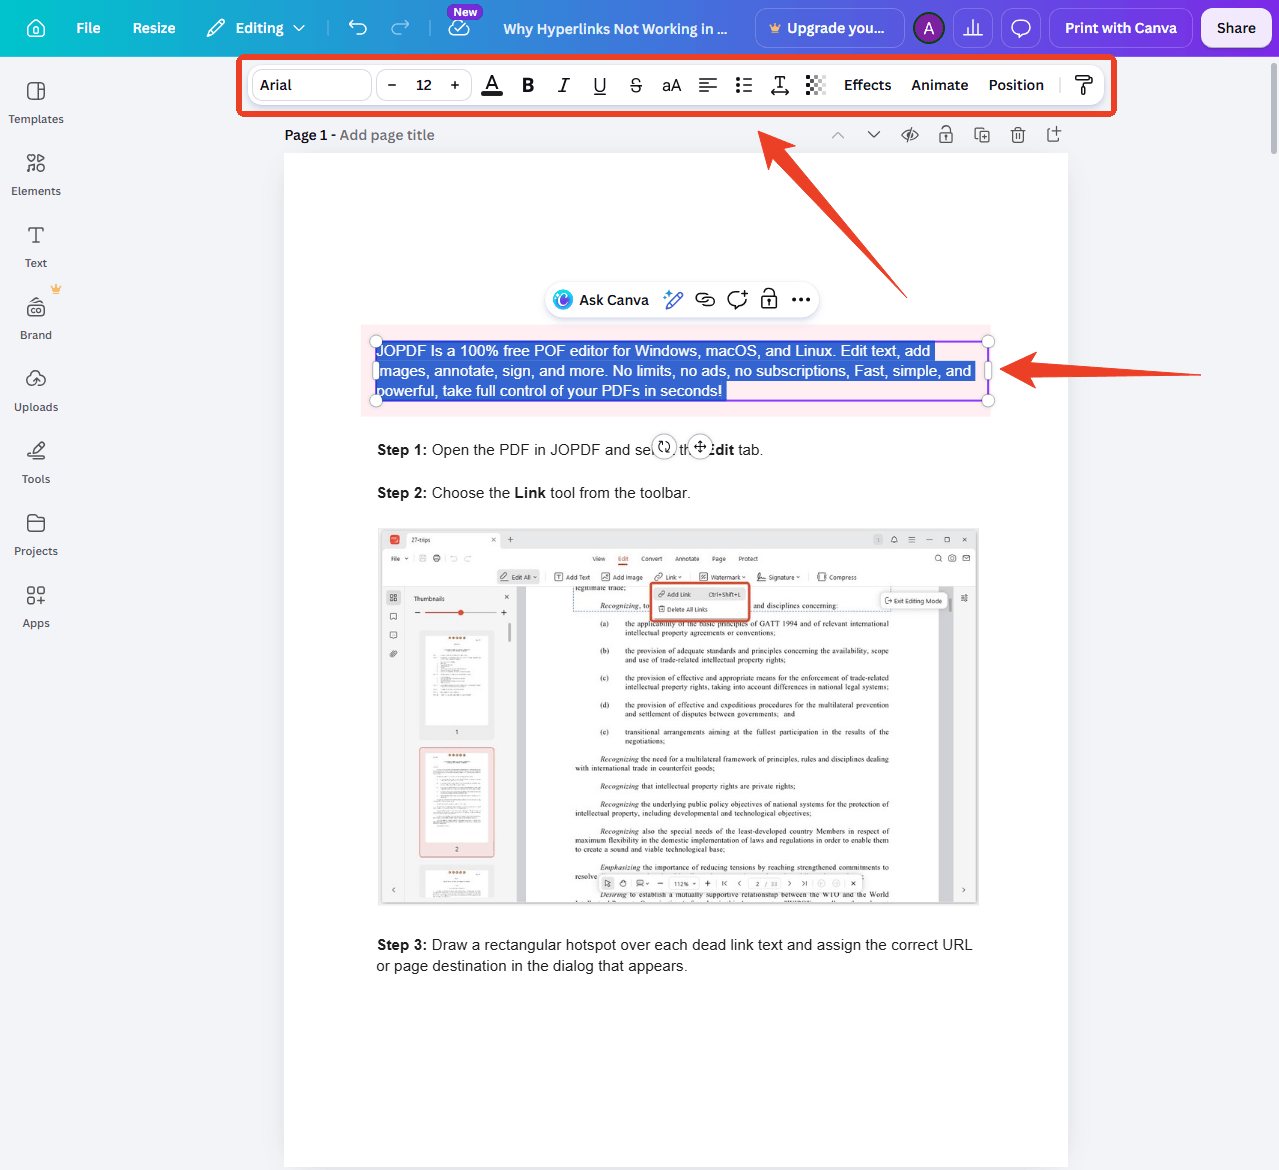Select the embedded JOPDF screenshot image

pos(678,716)
